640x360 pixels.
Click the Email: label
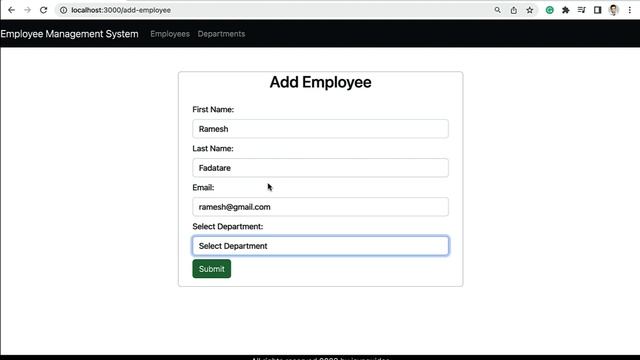[x=203, y=187]
